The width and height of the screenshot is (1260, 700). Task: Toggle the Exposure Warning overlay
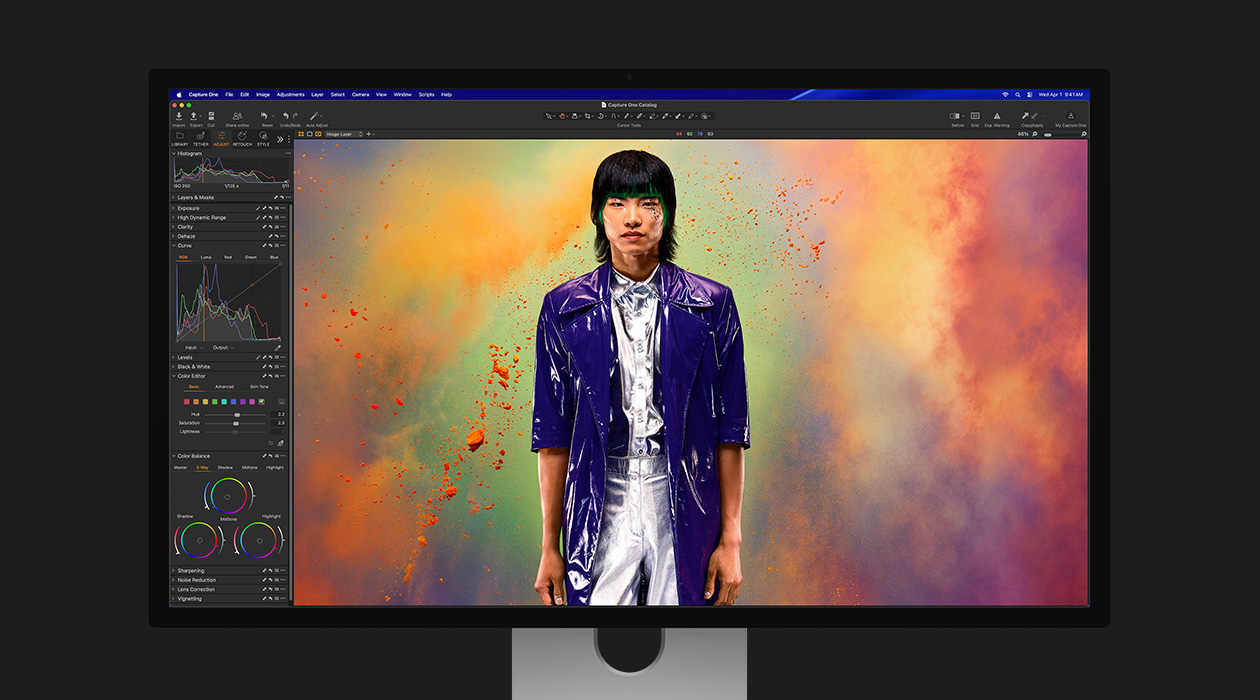coord(997,115)
